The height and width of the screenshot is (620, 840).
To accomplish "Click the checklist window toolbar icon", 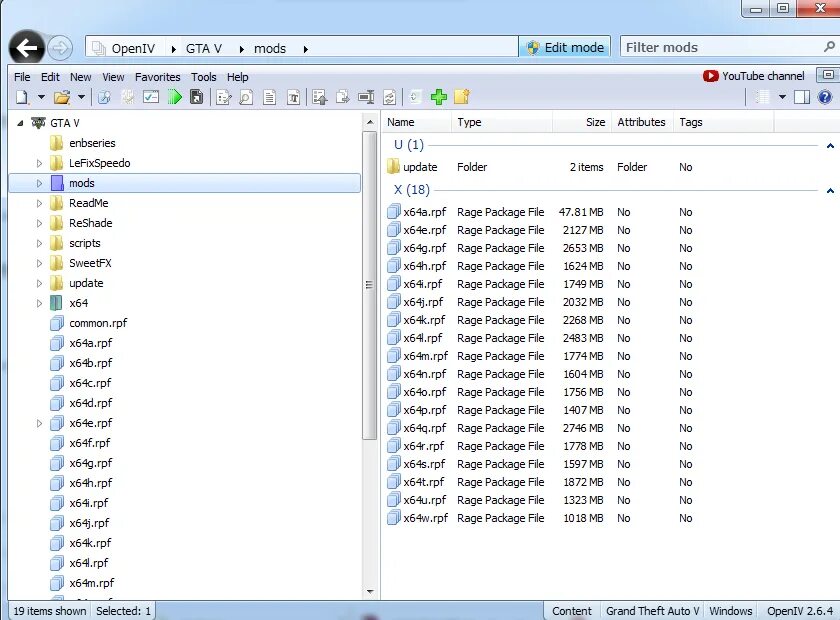I will point(151,97).
